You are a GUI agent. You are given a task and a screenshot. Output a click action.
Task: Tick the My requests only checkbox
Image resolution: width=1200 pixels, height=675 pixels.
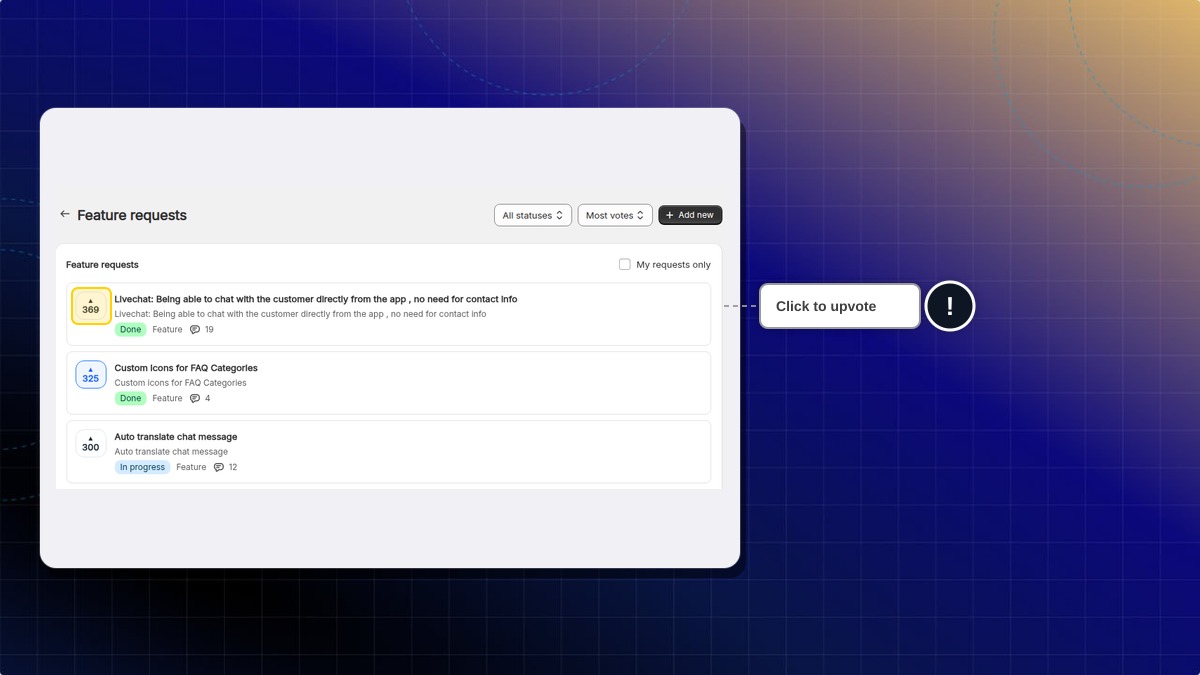[x=625, y=265]
